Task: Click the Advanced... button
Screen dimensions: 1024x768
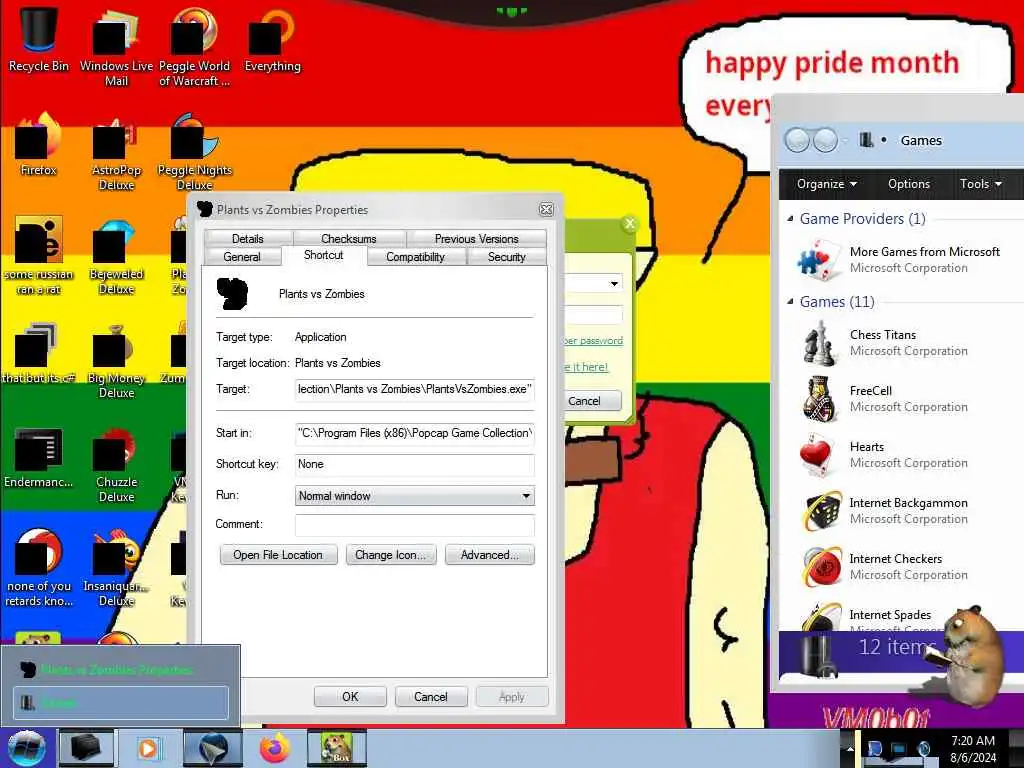Action: (x=490, y=555)
